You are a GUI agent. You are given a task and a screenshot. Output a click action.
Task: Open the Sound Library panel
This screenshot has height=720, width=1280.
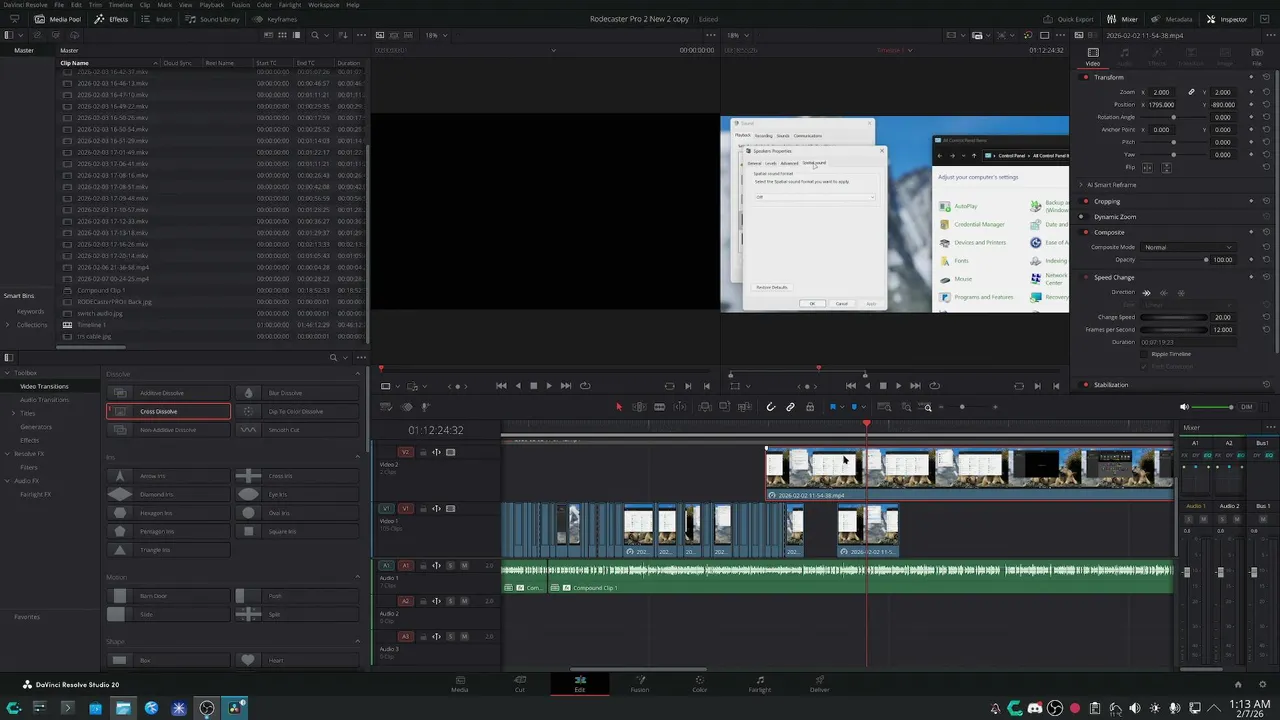click(213, 19)
